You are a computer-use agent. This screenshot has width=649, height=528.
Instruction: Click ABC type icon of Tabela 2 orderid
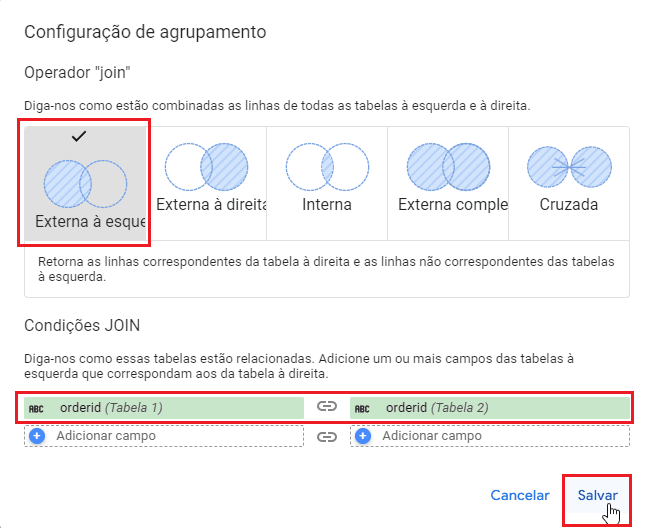click(x=363, y=408)
